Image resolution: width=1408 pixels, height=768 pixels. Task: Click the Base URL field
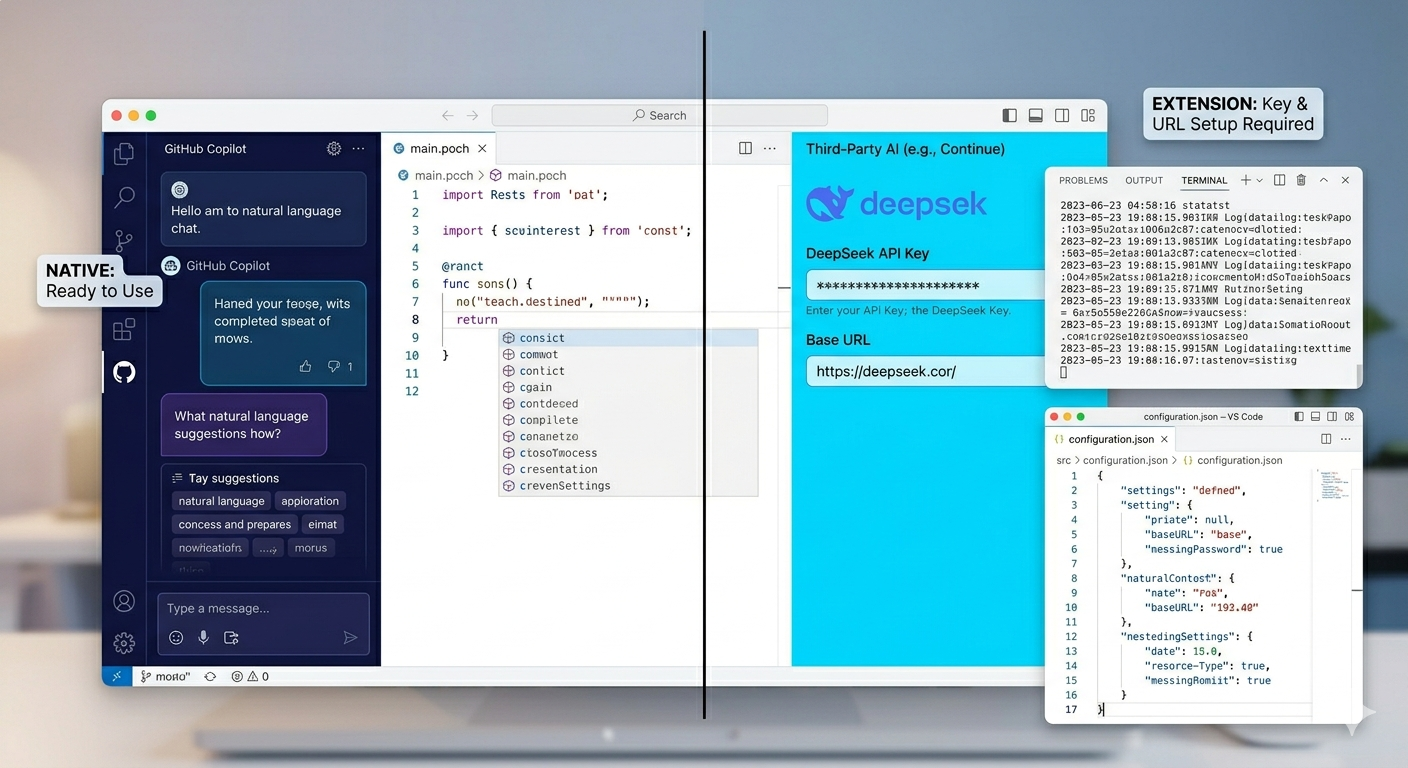[925, 371]
